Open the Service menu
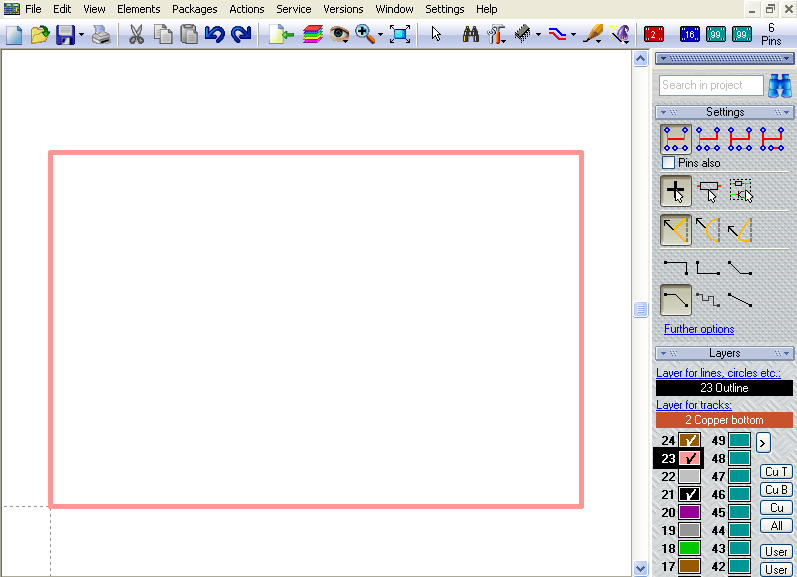This screenshot has height=577, width=797. (x=293, y=9)
